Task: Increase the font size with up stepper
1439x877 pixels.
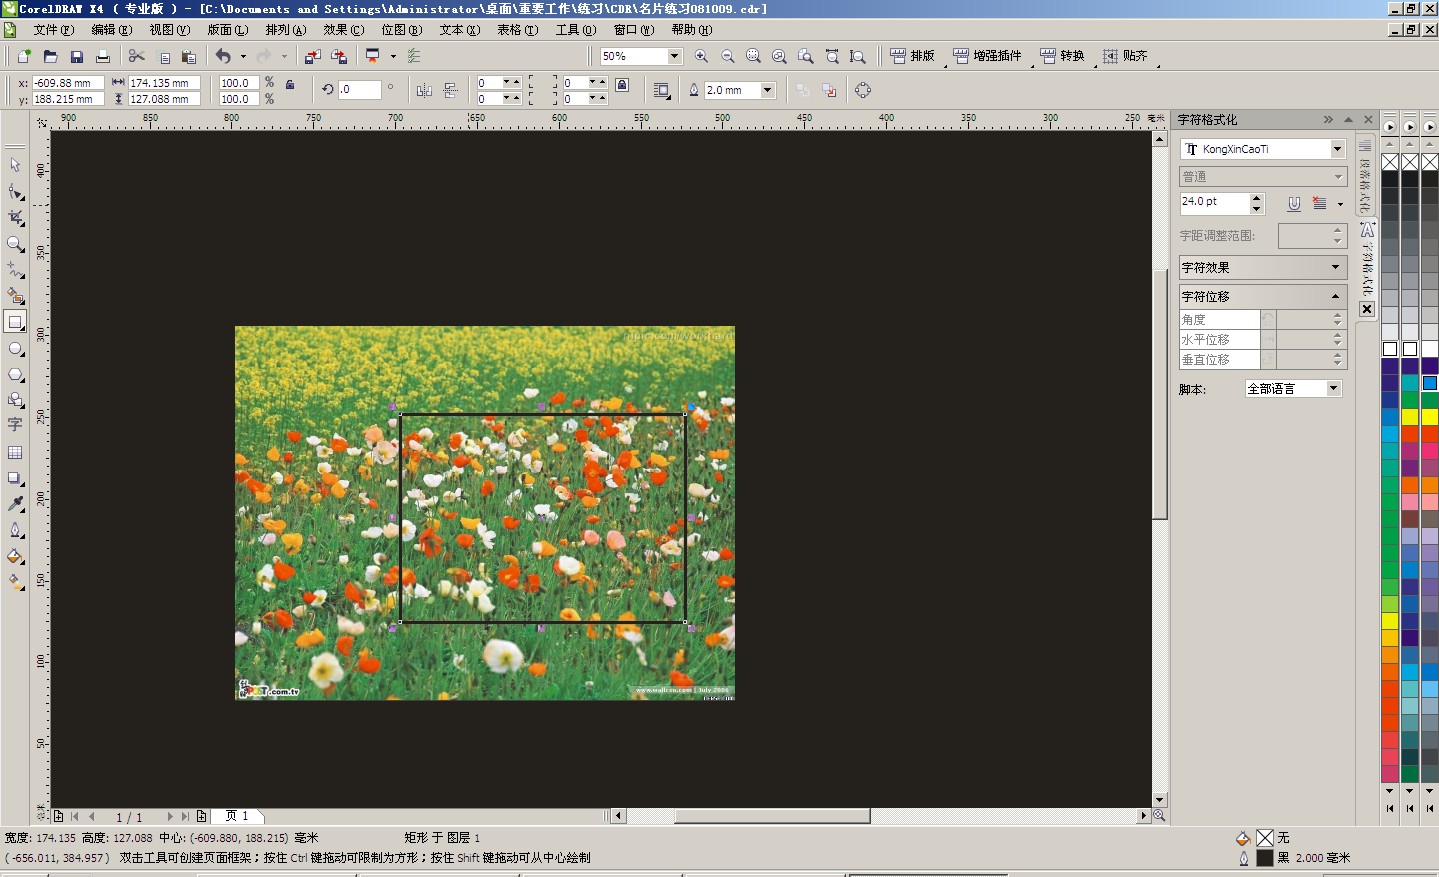Action: click(1257, 198)
